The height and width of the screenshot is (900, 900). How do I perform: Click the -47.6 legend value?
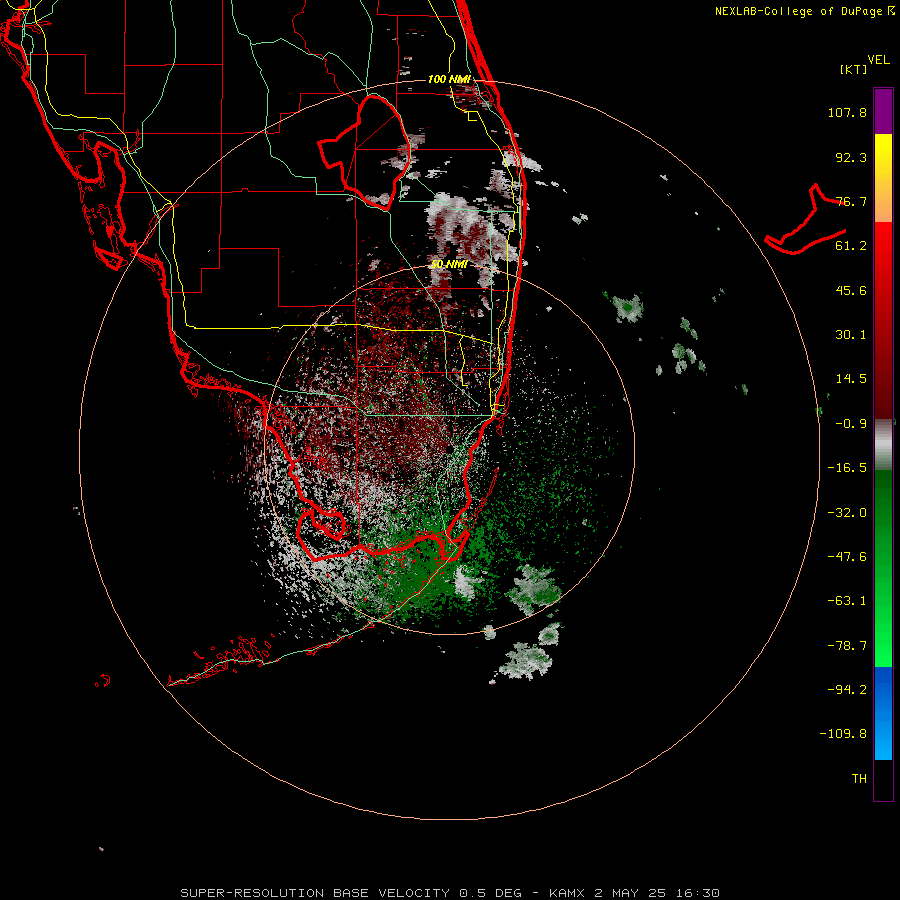point(847,557)
